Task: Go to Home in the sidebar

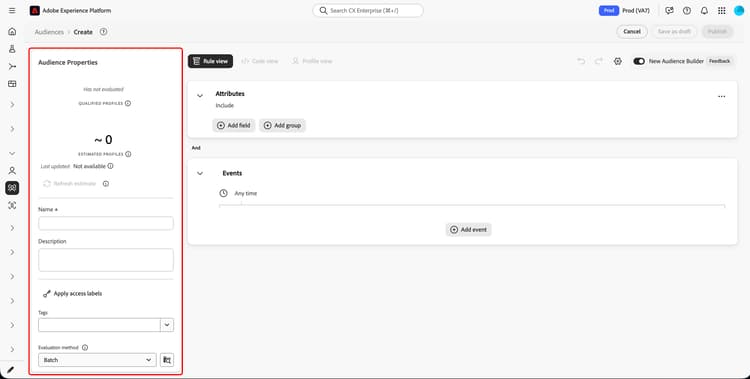Action: click(12, 32)
